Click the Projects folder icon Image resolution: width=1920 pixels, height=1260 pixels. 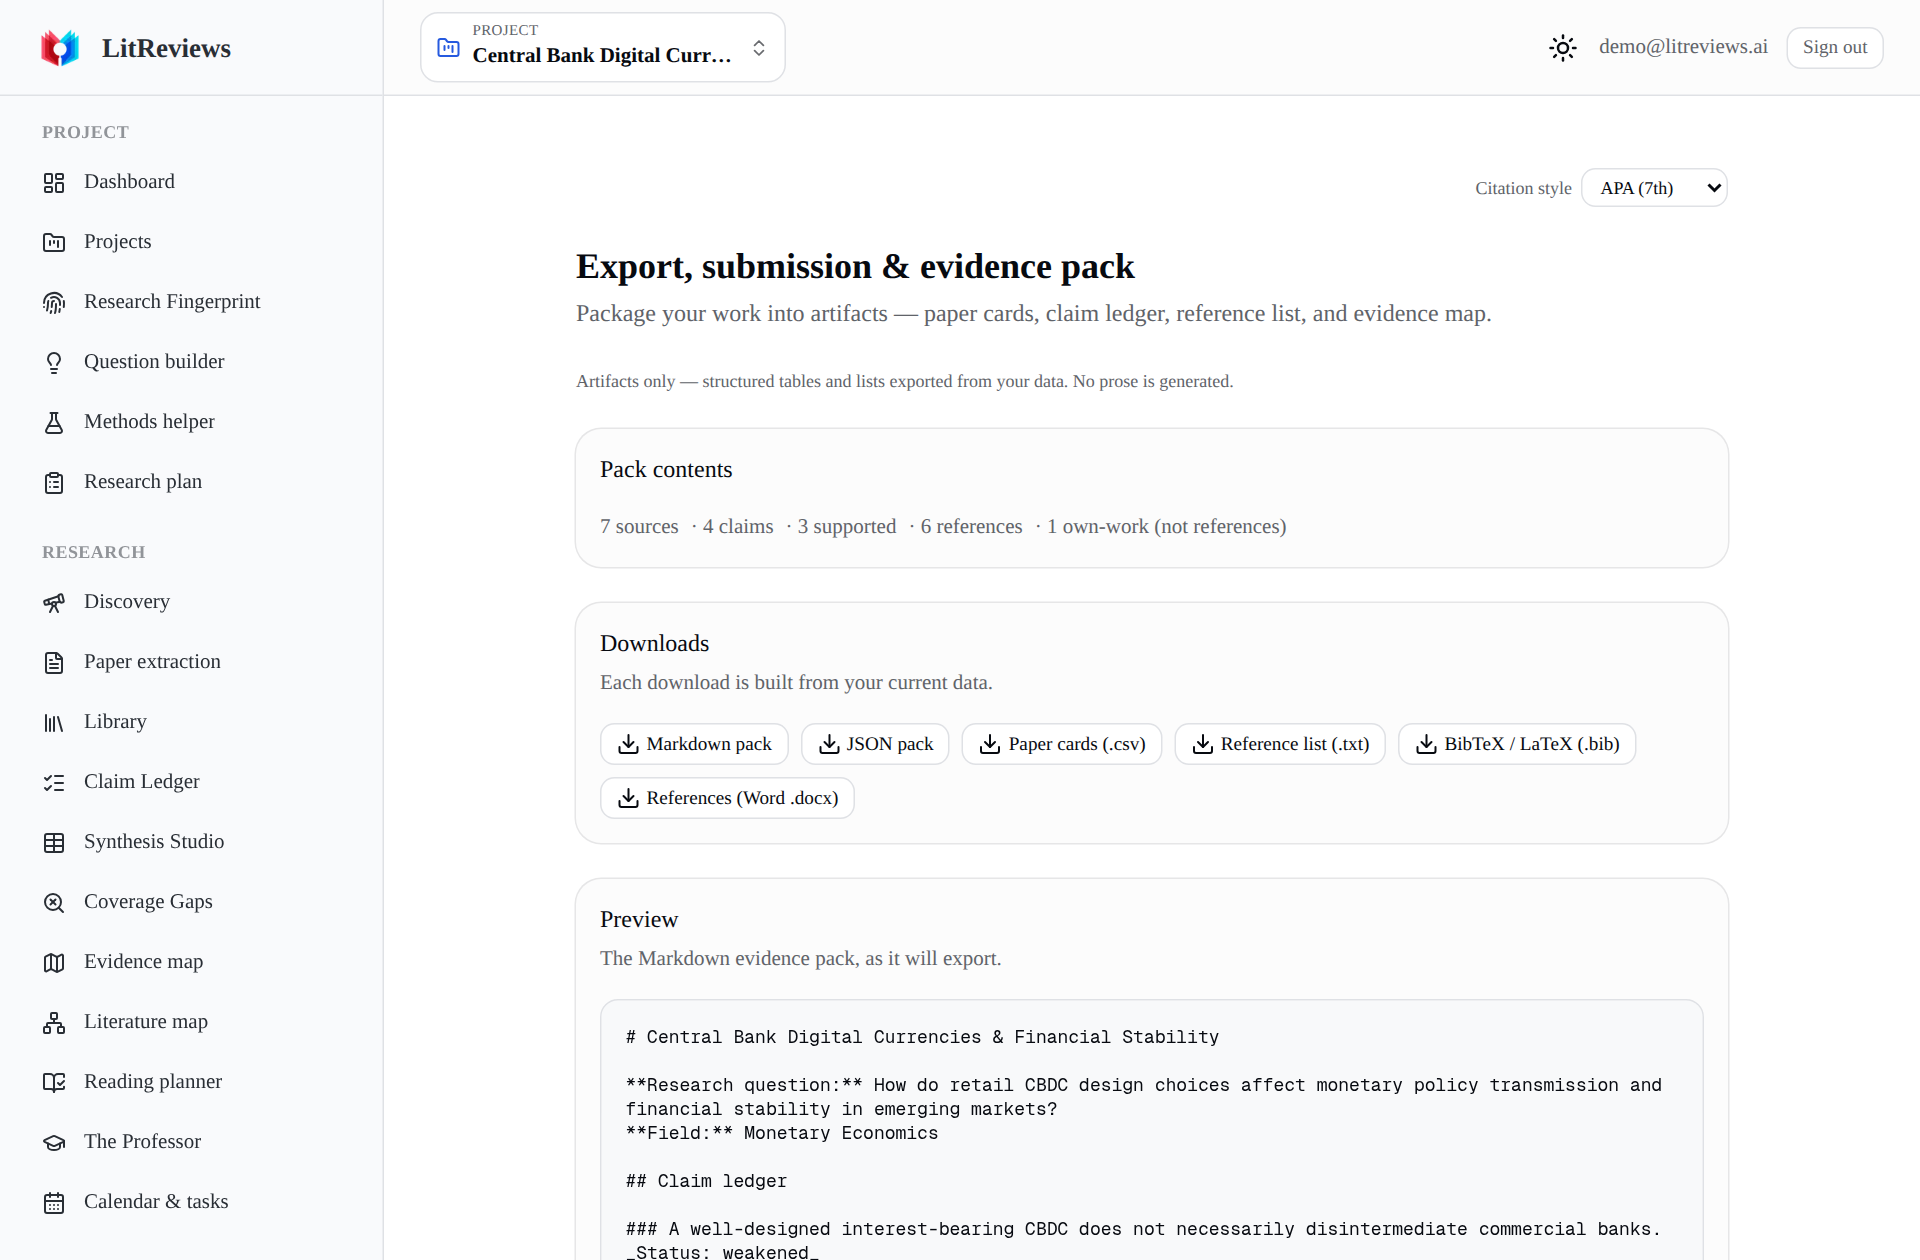pyautogui.click(x=54, y=242)
